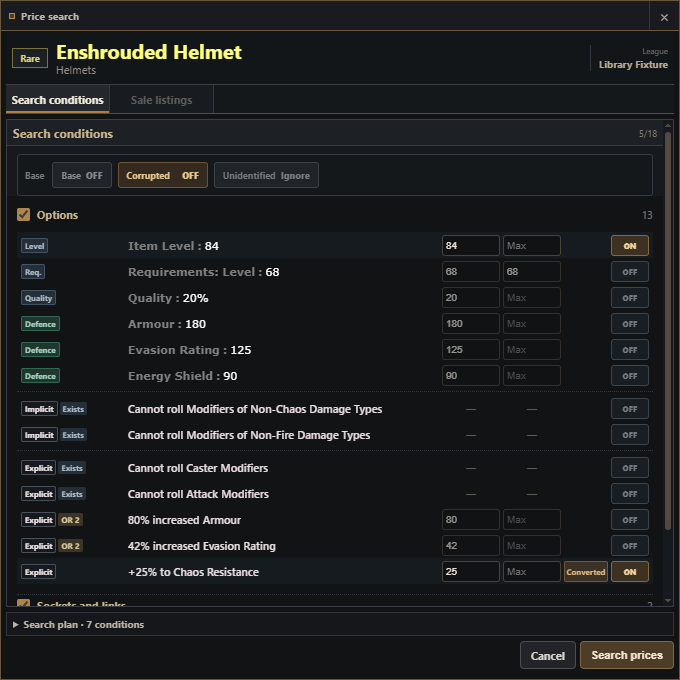Click the Library Fixture league selector

pos(633,65)
